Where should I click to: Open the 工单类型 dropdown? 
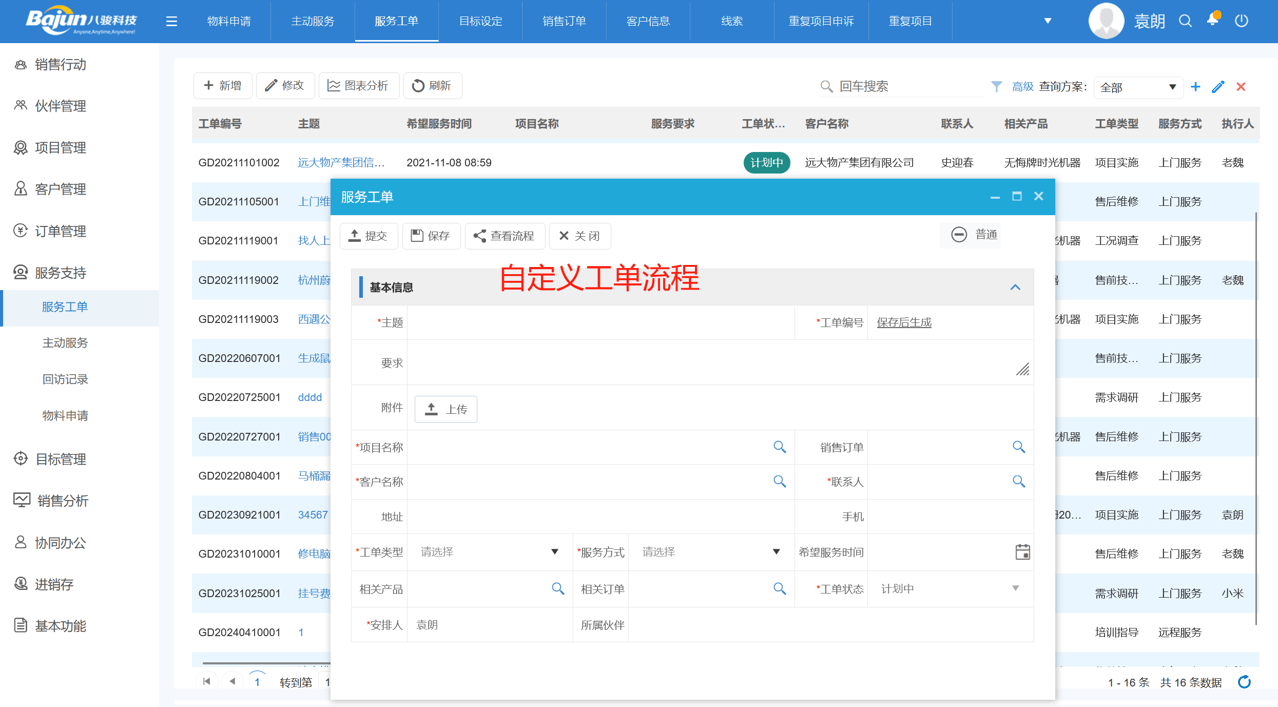coord(488,552)
